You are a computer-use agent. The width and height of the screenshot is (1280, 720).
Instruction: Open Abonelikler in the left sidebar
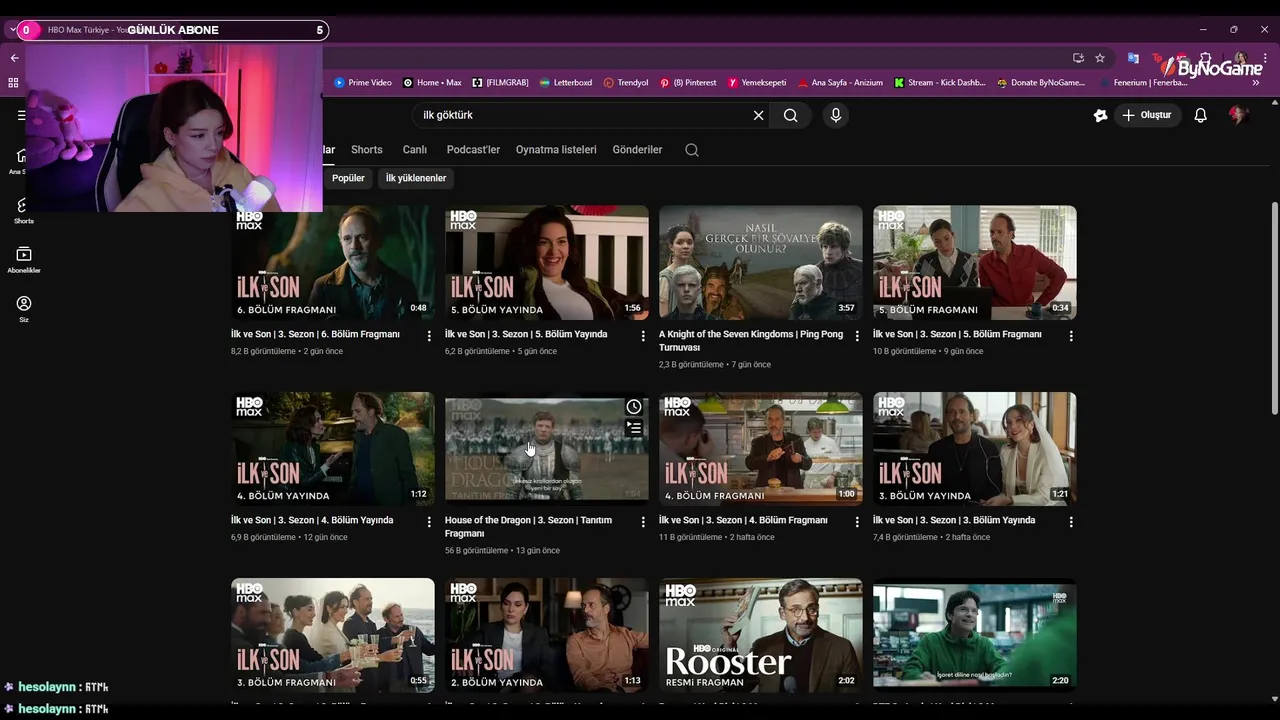point(24,260)
